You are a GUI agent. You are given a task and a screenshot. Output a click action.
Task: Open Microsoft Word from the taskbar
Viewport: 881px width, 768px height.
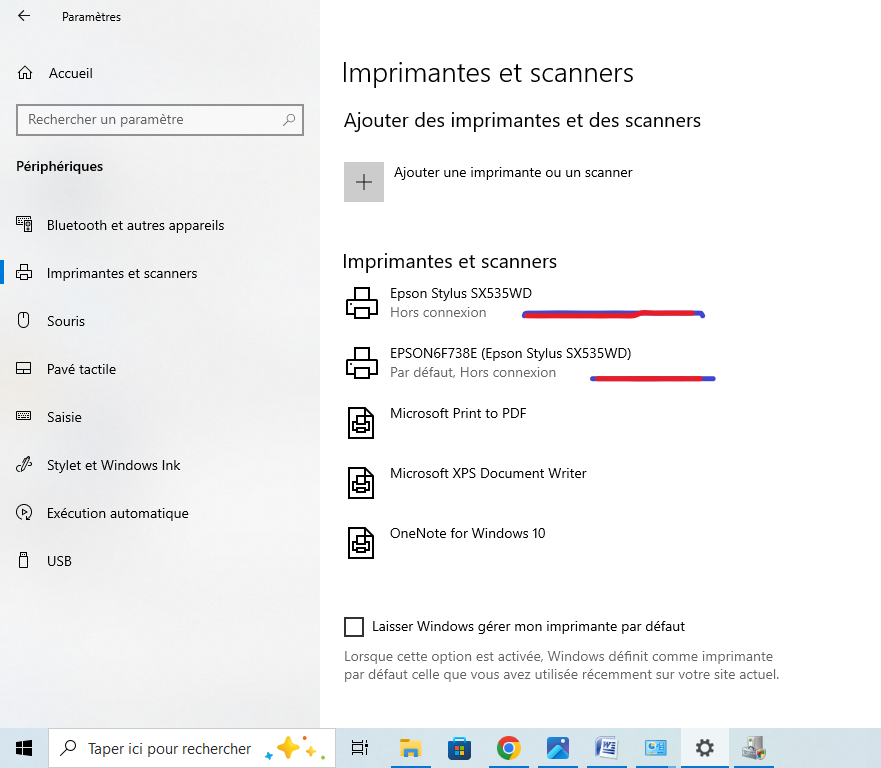pos(606,748)
